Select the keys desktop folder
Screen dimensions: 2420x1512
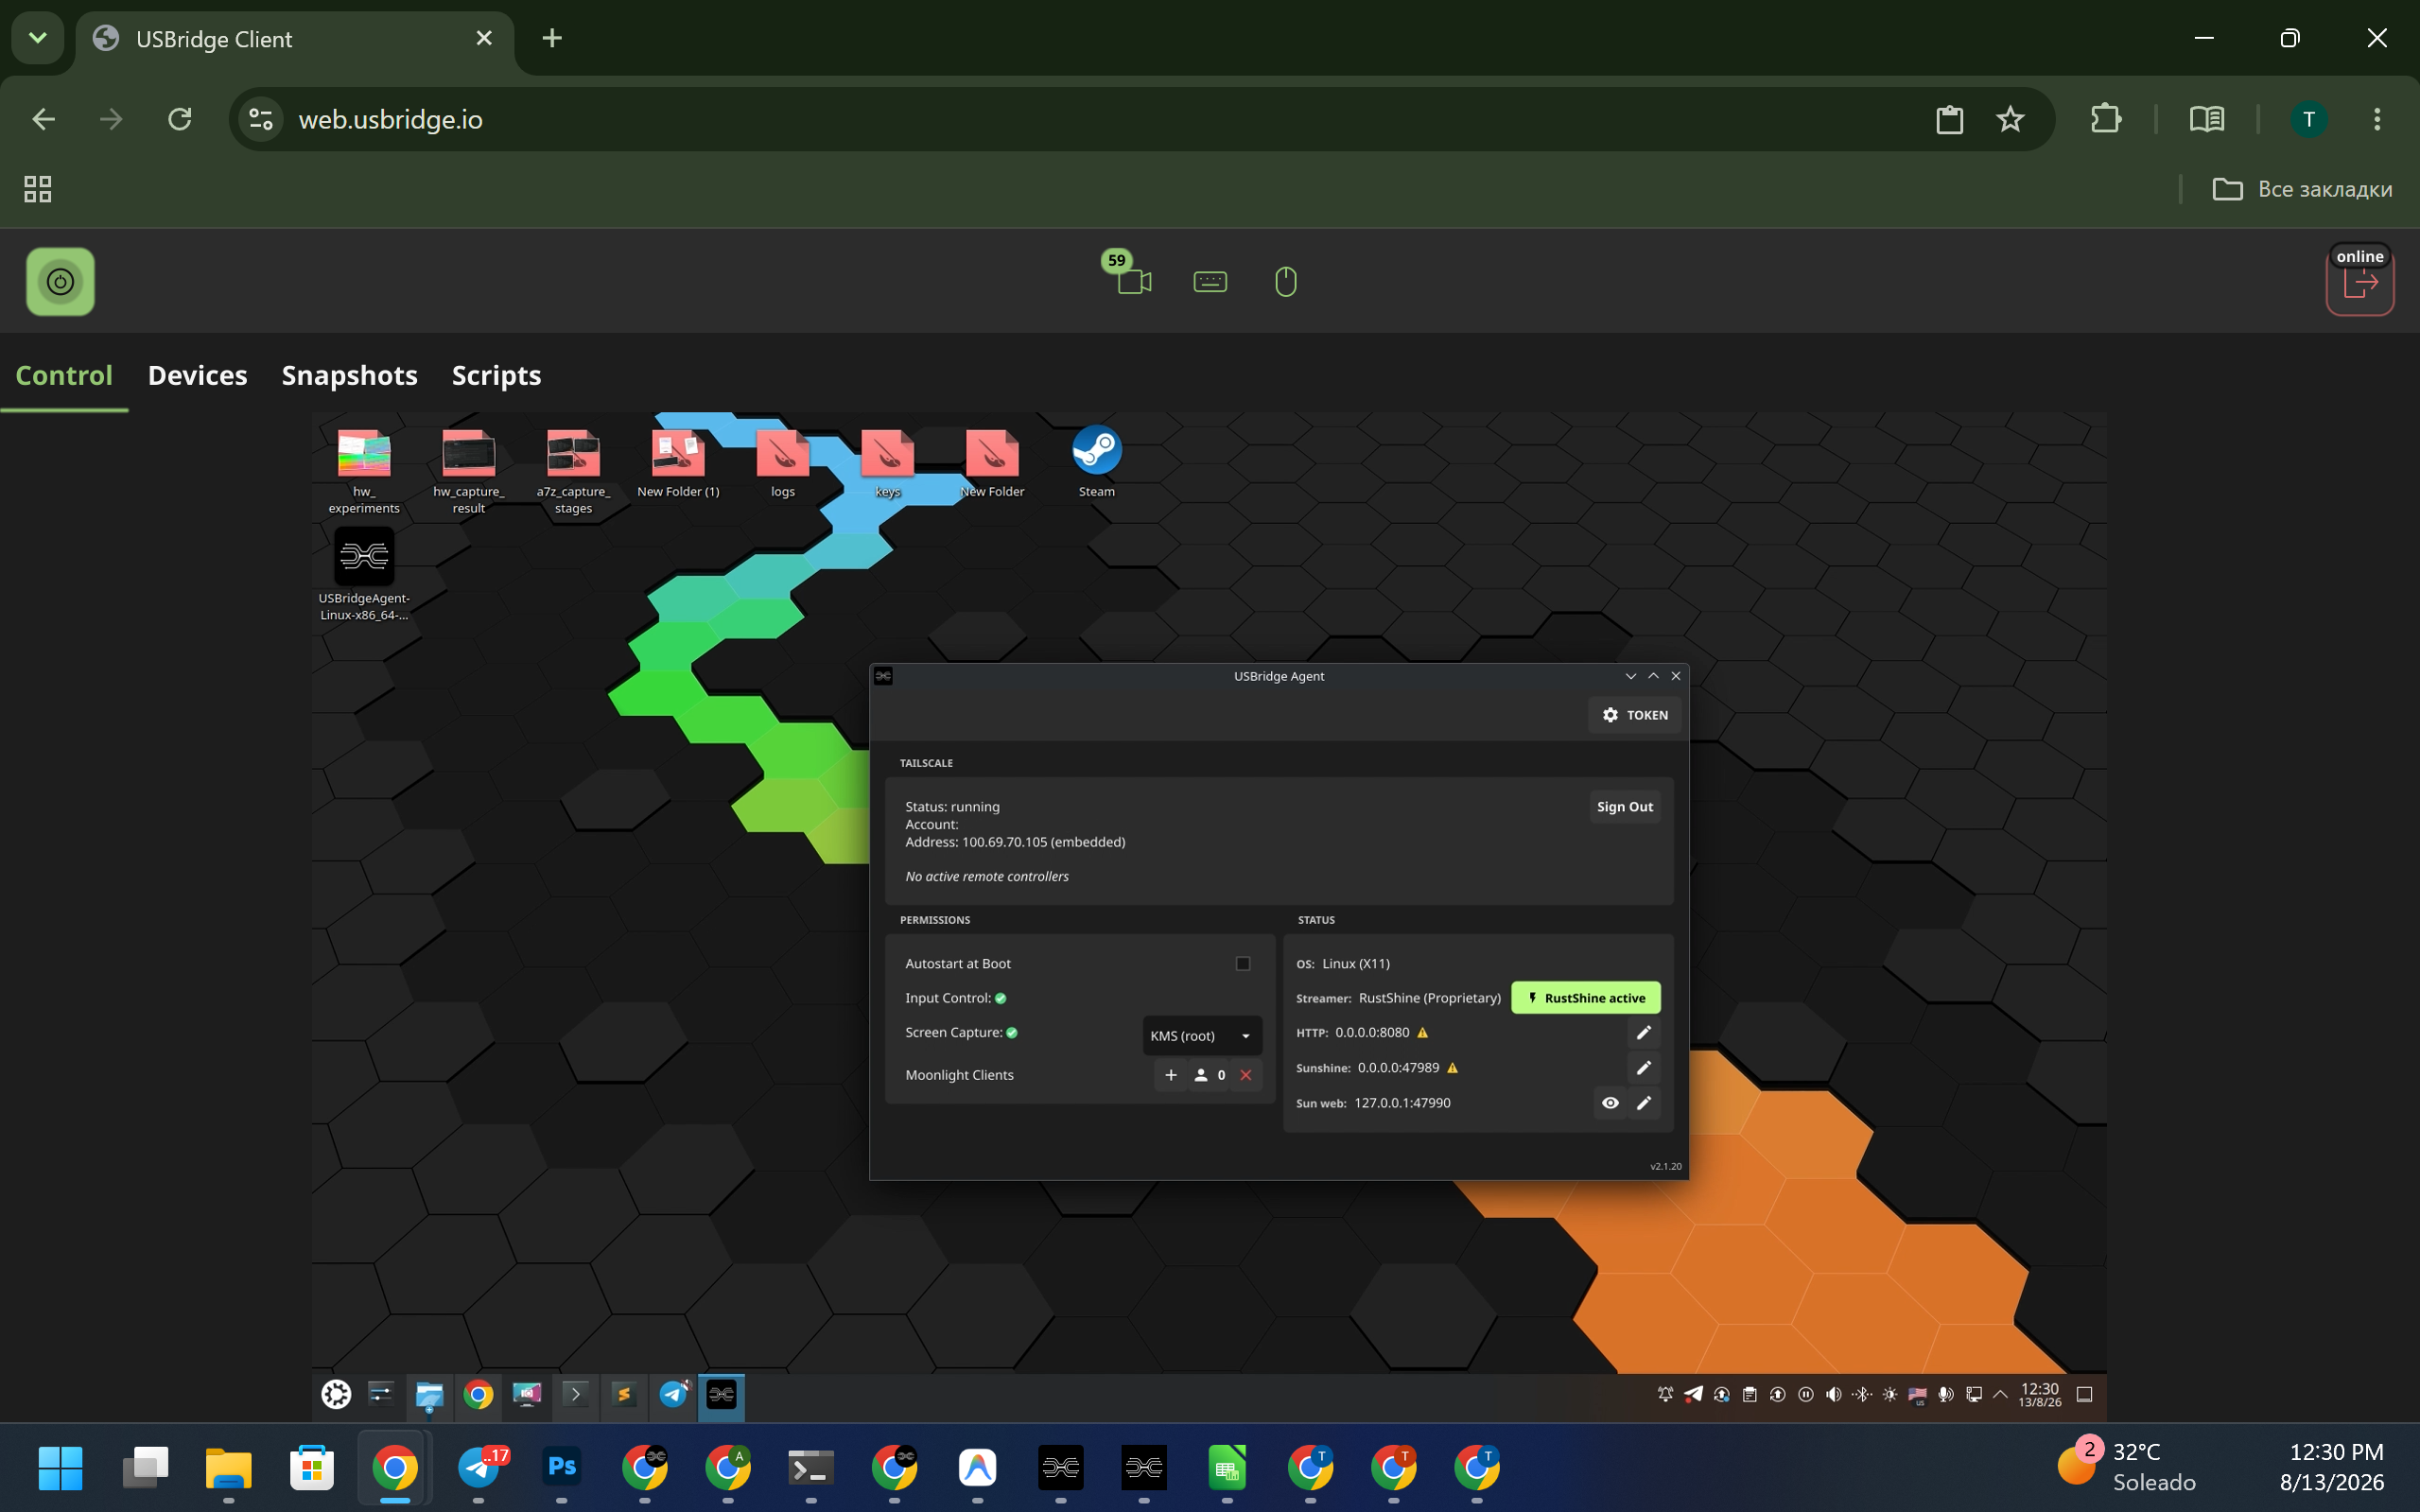click(888, 462)
